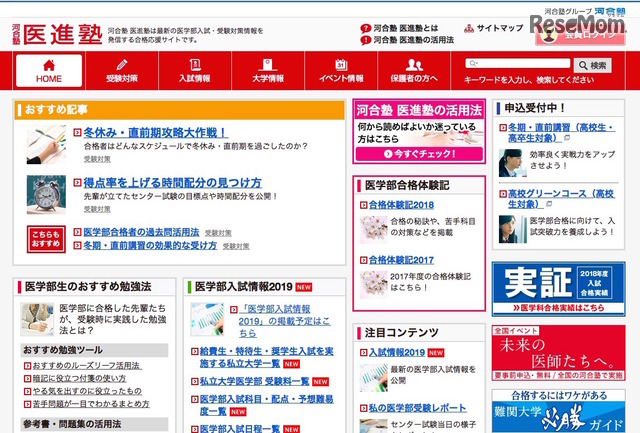Click cherry blossom thumbnail for 合格体験記2018
This screenshot has height=433, width=640.
coord(373,230)
